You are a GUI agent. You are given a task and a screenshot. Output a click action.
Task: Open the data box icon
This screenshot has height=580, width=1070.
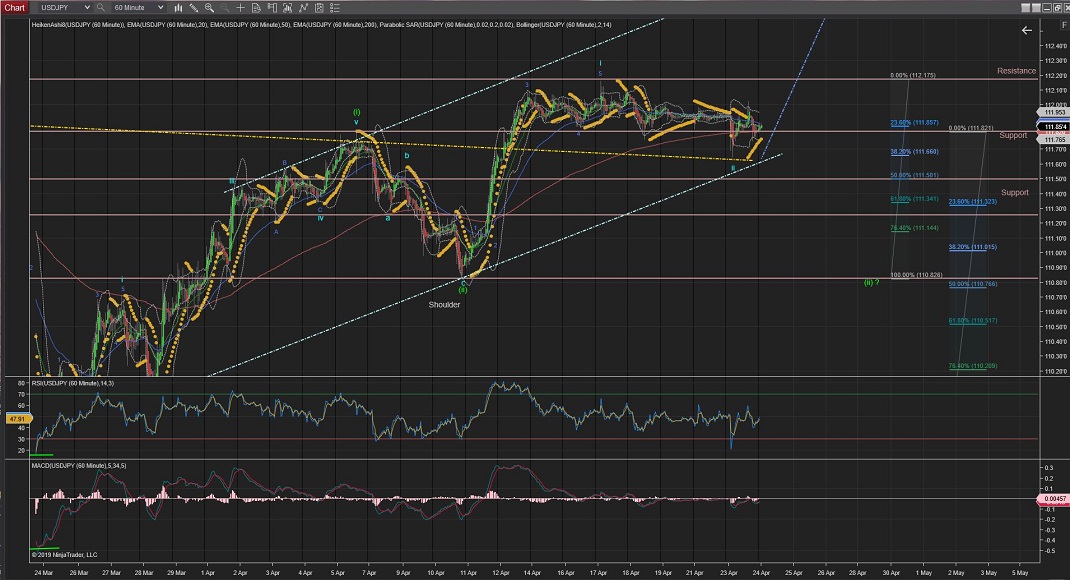coord(256,7)
